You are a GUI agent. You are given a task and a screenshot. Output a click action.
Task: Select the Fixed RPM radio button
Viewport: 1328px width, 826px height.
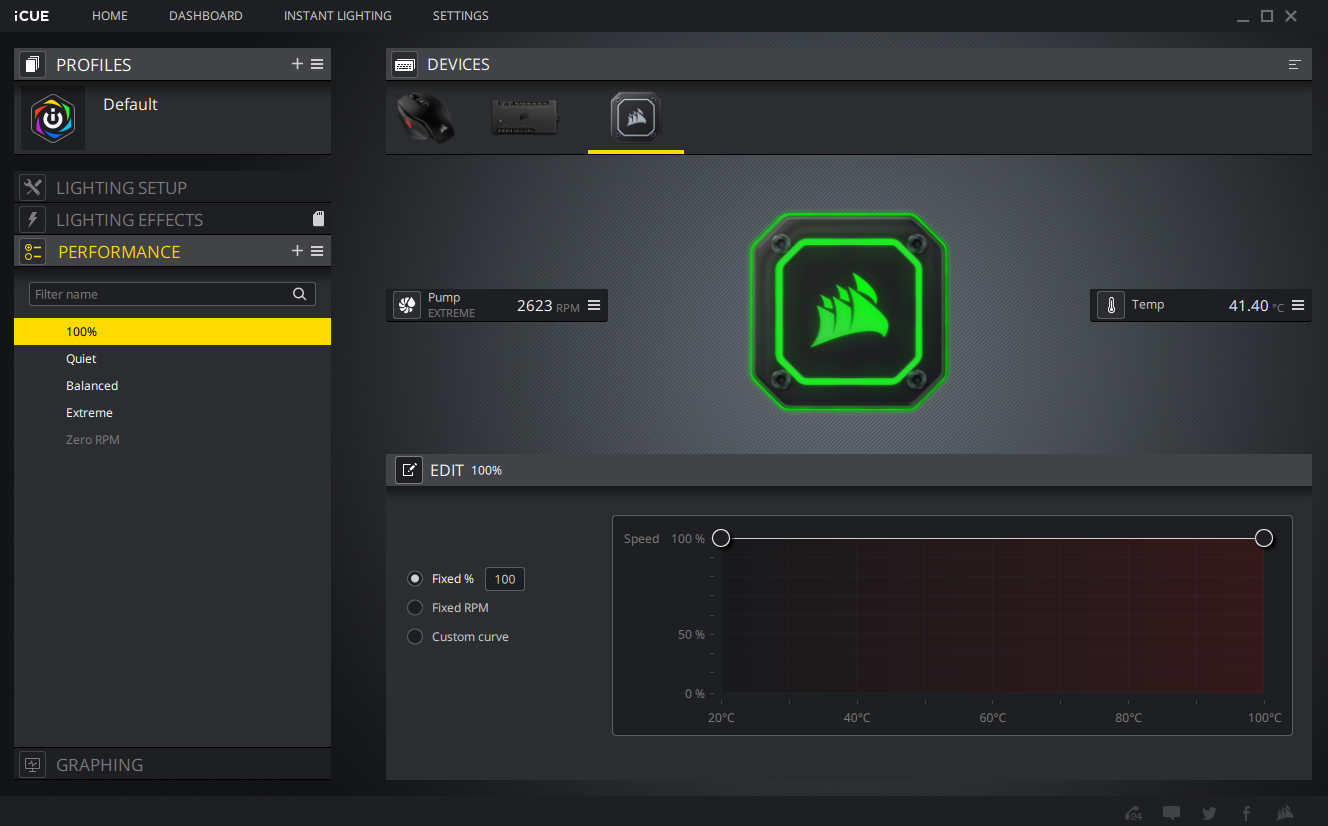(415, 608)
